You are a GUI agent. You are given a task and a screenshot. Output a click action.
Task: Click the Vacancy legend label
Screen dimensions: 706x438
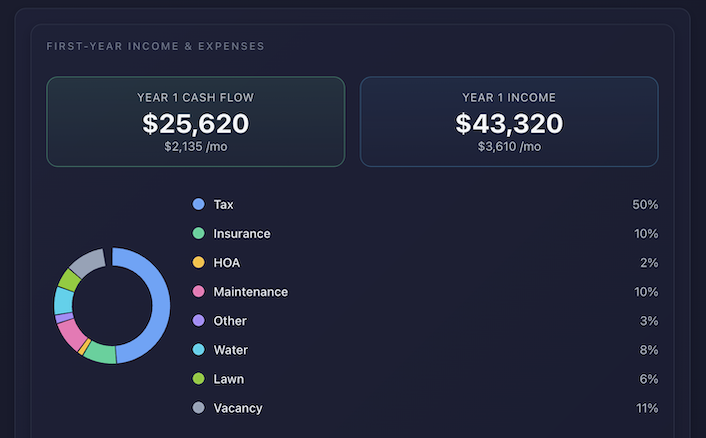238,408
